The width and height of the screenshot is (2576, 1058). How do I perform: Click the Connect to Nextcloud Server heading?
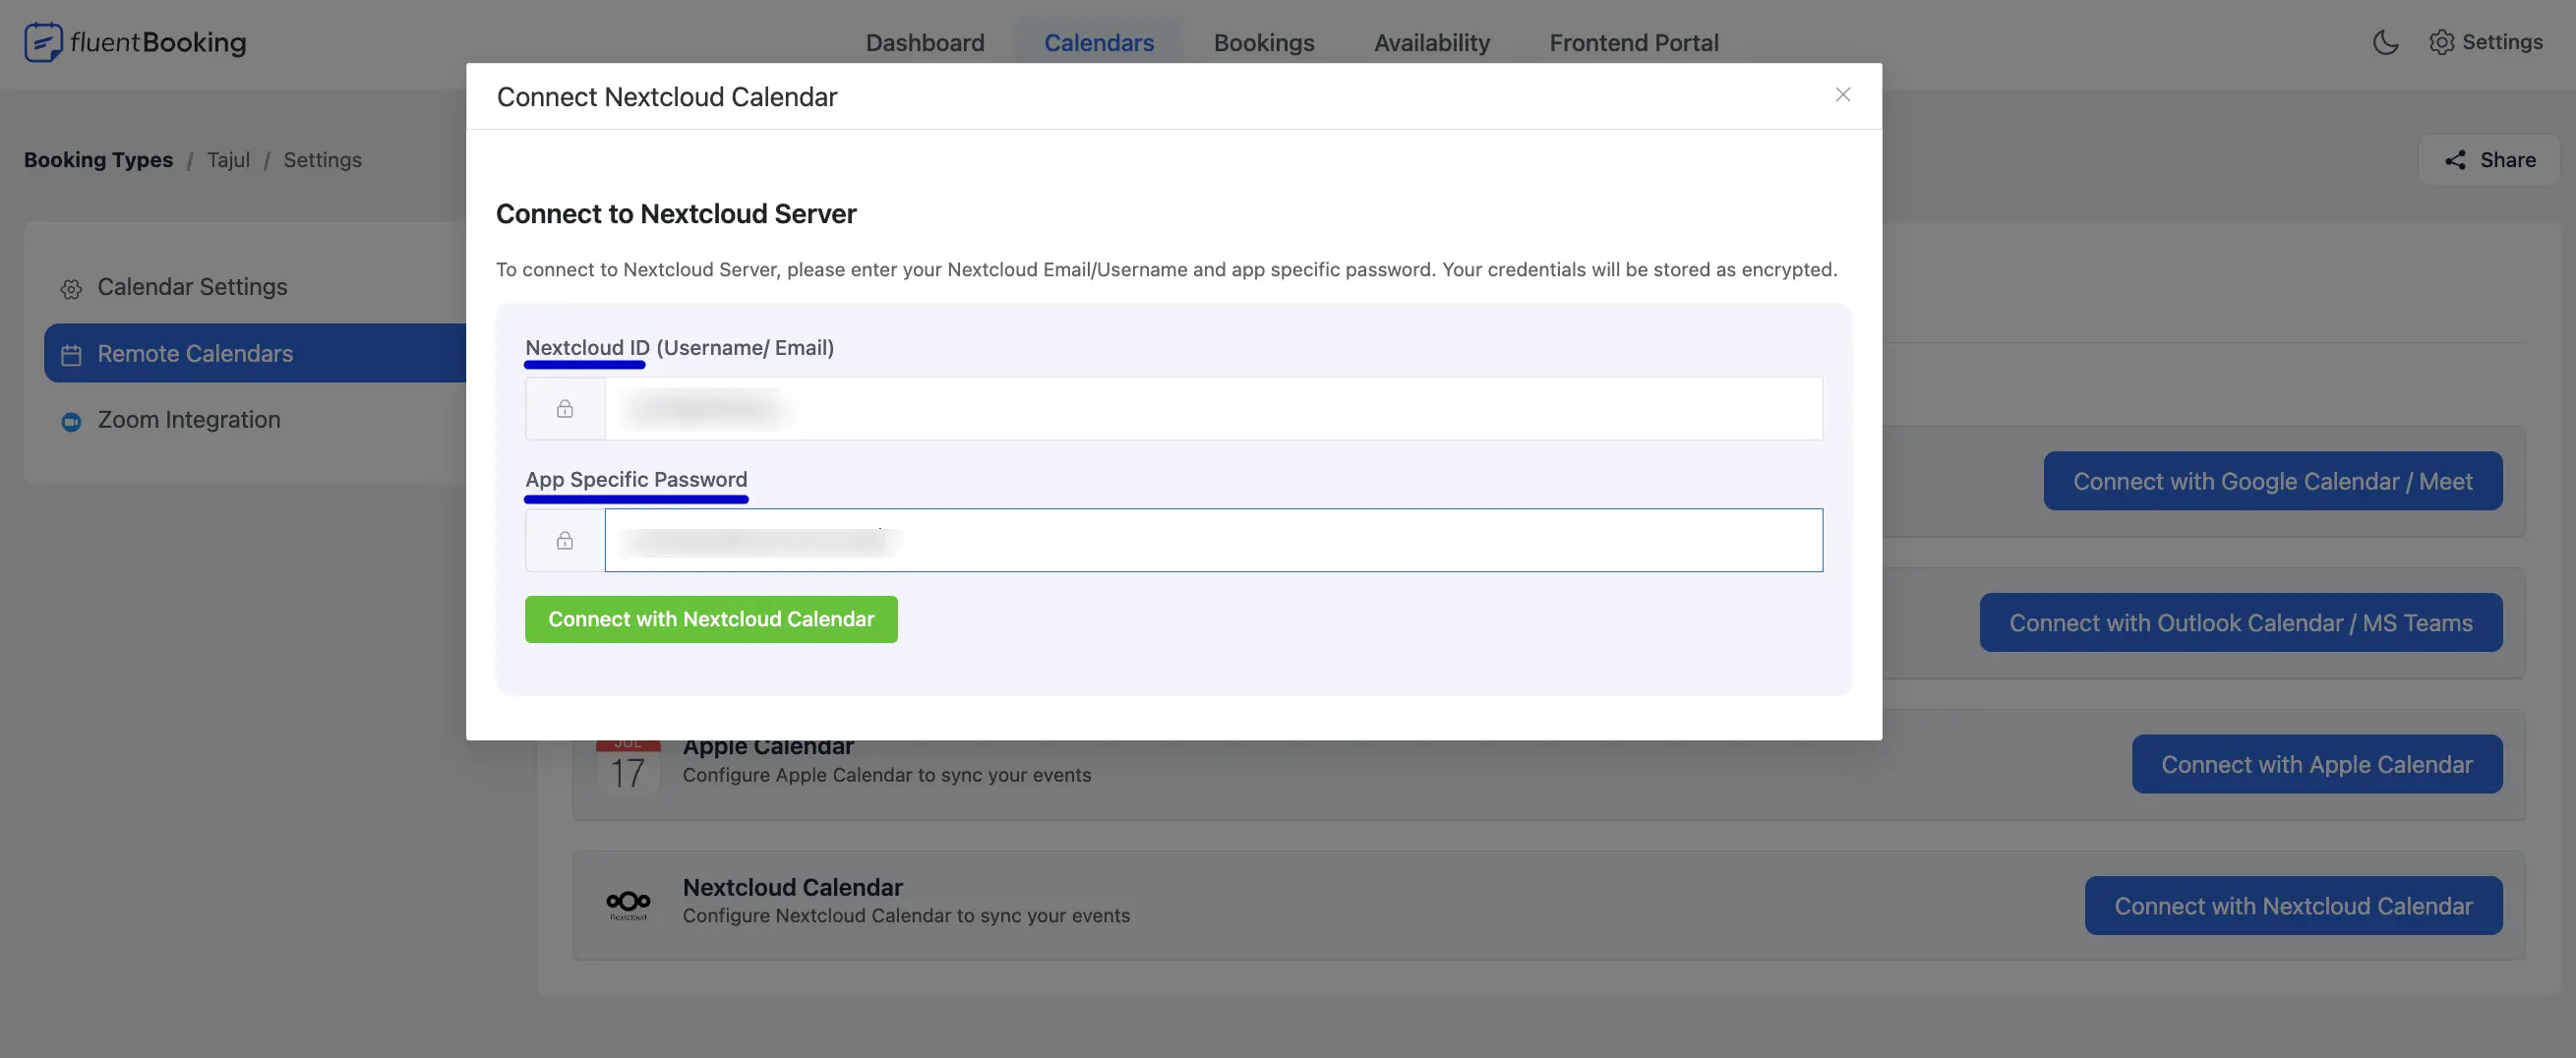tap(676, 214)
